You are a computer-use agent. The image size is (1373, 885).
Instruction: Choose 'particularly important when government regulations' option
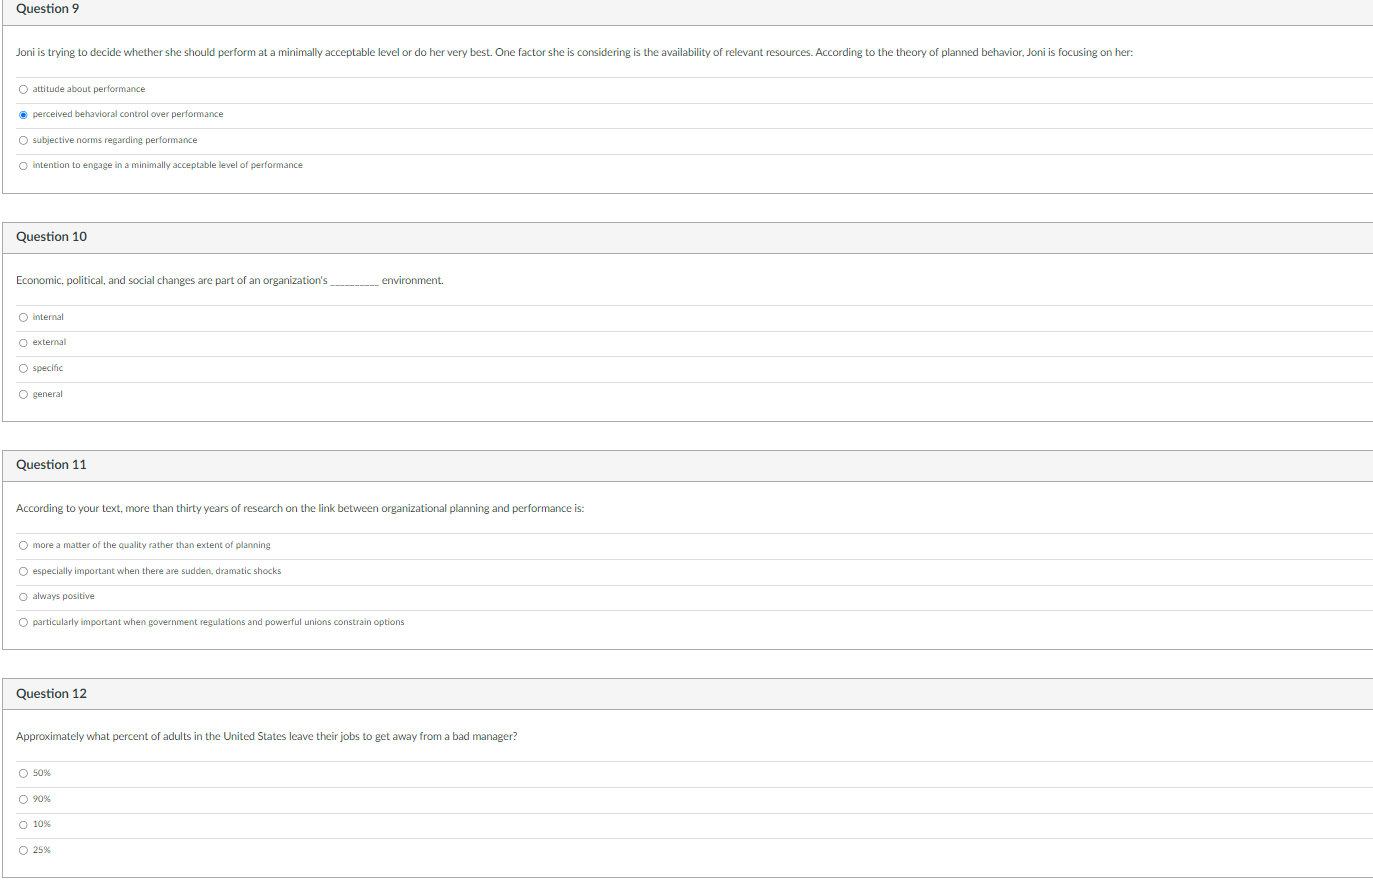click(23, 622)
